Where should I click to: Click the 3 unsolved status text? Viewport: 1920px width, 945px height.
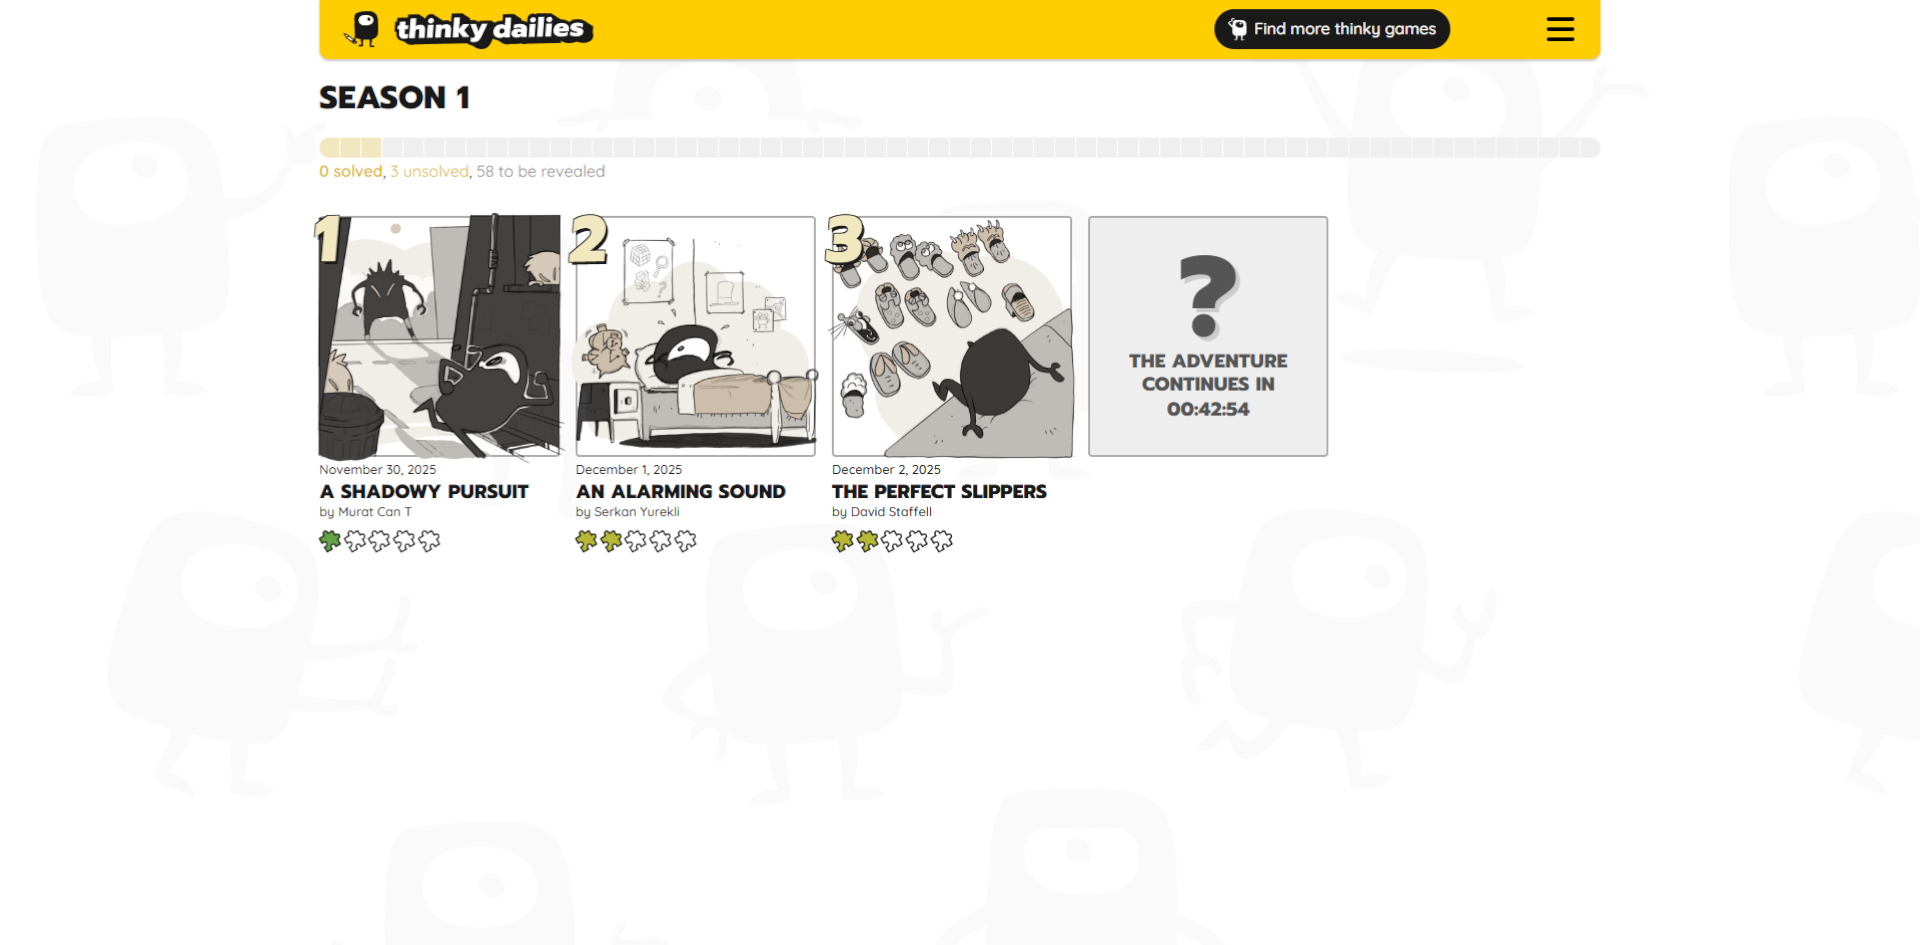tap(429, 171)
